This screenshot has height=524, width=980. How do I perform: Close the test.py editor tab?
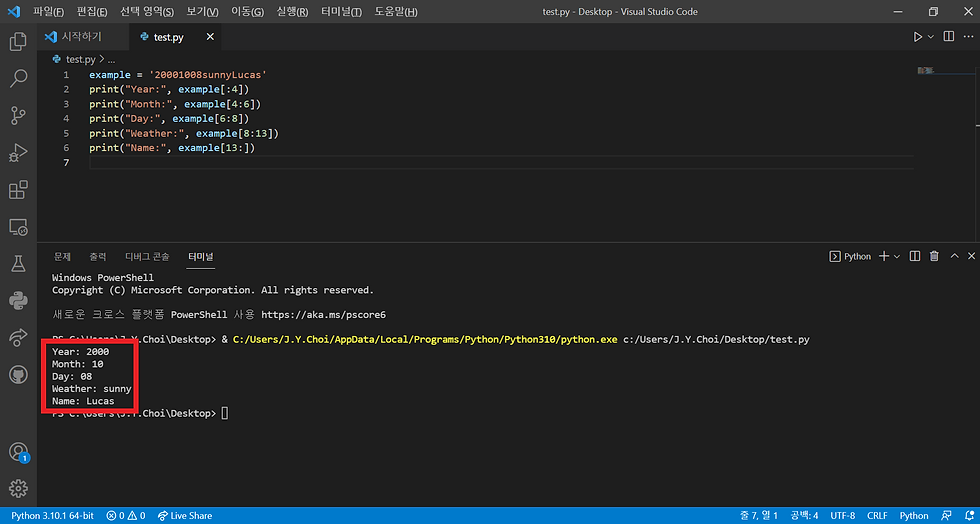[210, 37]
